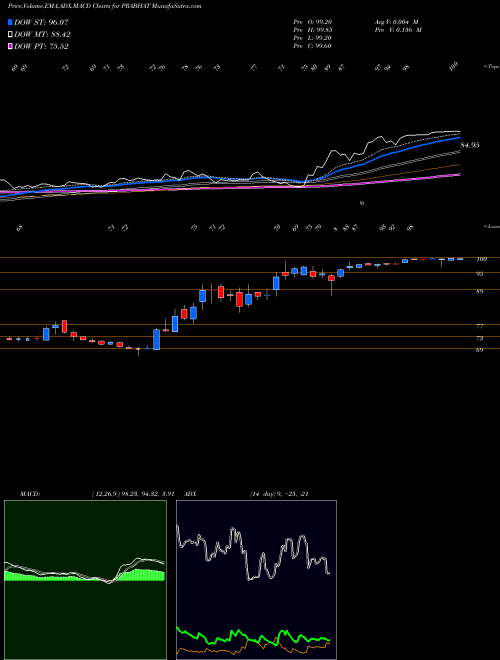This screenshot has width=500, height=660.
Task: Click the 'Pre O: 99.20' value
Action: pyautogui.click(x=313, y=22)
